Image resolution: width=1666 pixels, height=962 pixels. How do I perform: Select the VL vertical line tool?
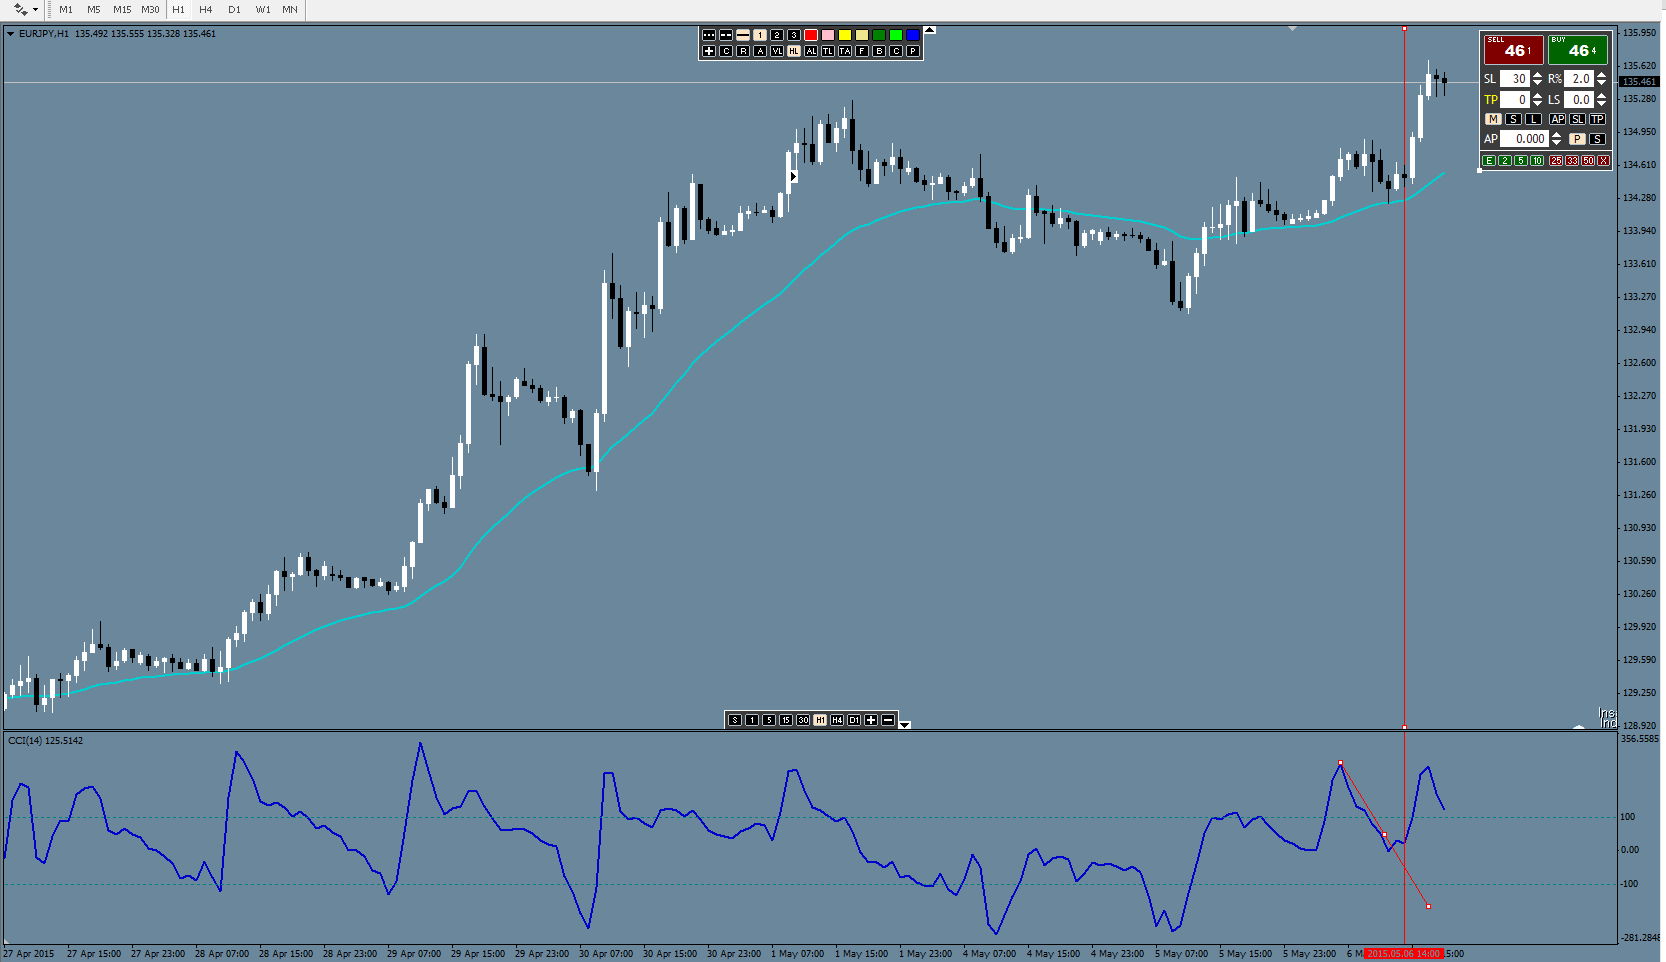pos(777,51)
